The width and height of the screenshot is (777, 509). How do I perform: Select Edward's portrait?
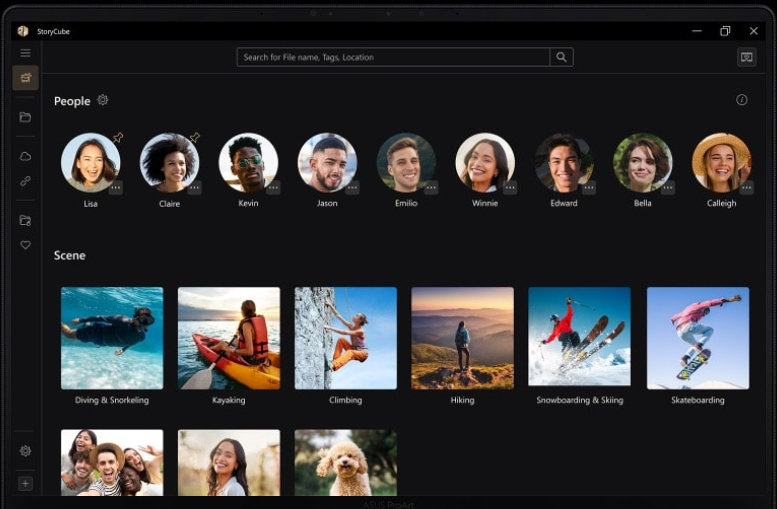tap(564, 163)
